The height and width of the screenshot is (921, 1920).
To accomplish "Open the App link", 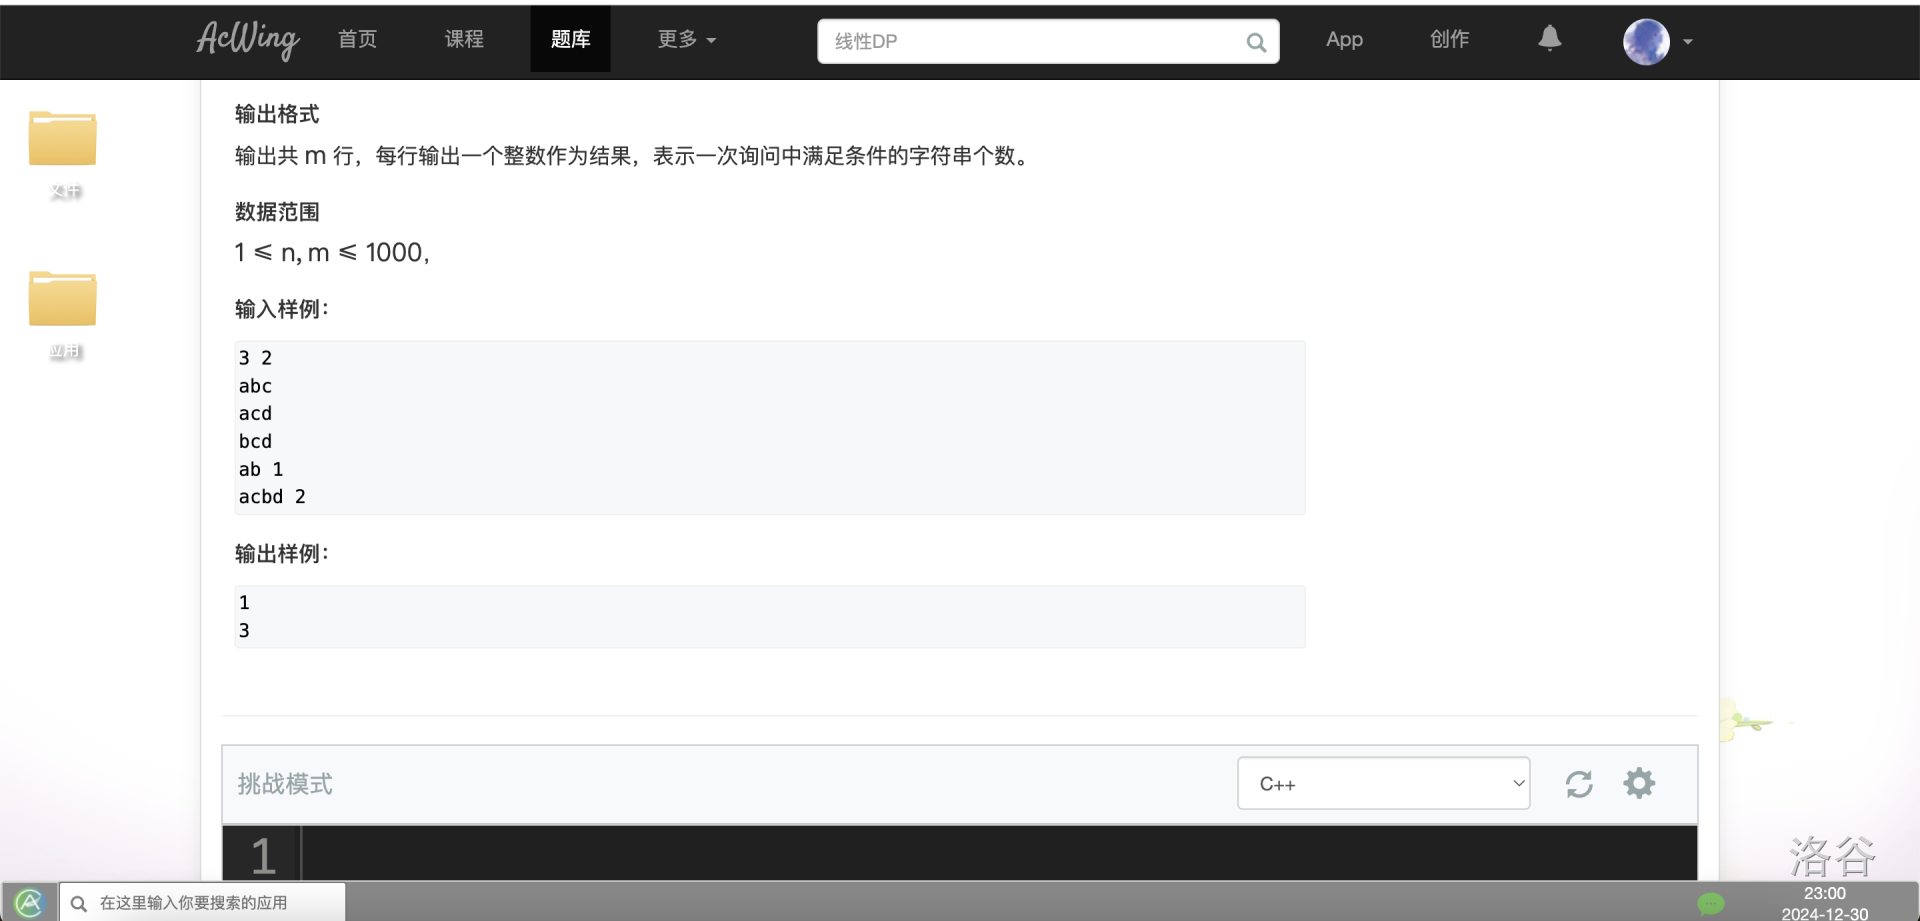I will 1344,40.
